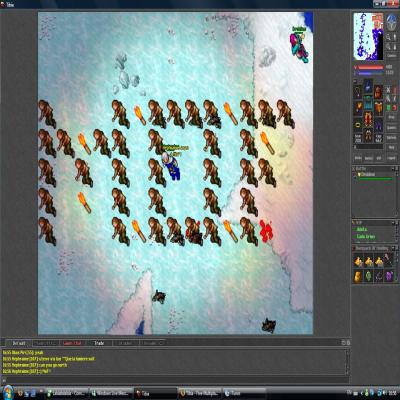Click the green armor slot in inventory
Image resolution: width=400 pixels, height=400 pixels.
(368, 102)
